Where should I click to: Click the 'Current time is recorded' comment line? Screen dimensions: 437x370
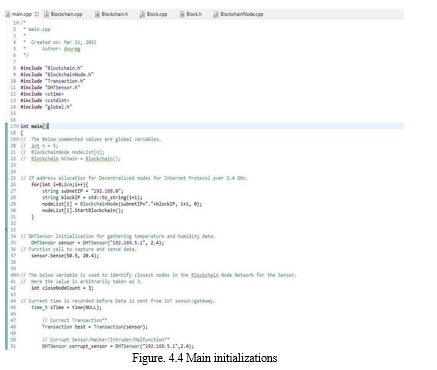tap(118, 301)
